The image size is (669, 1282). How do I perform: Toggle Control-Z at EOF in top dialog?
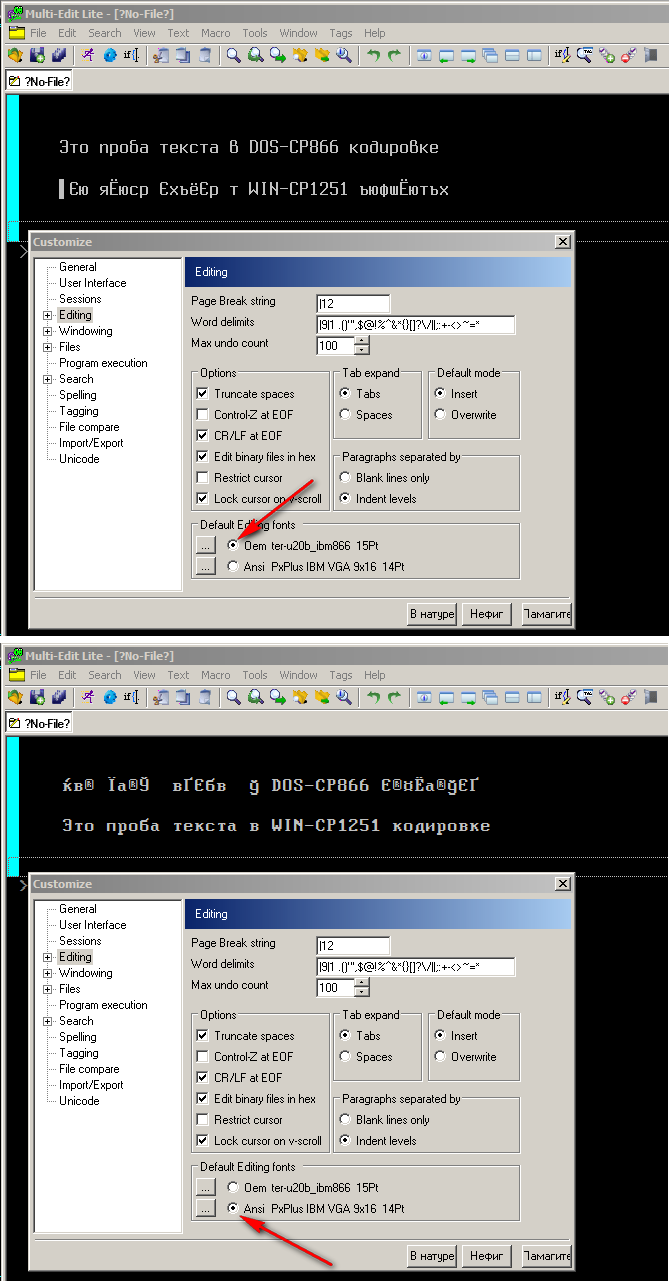pos(203,415)
